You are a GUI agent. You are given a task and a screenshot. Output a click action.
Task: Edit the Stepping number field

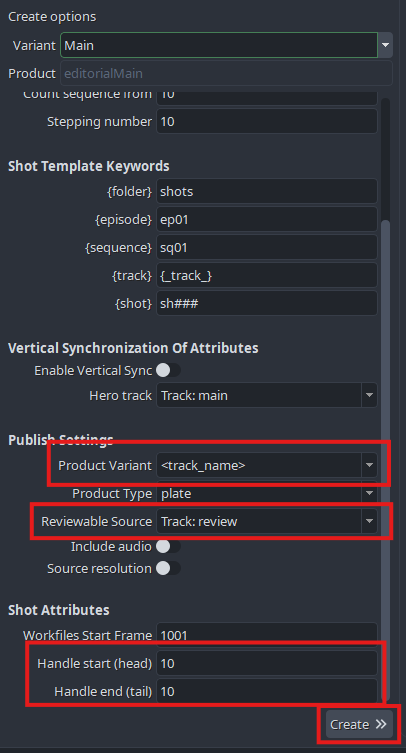coord(267,121)
